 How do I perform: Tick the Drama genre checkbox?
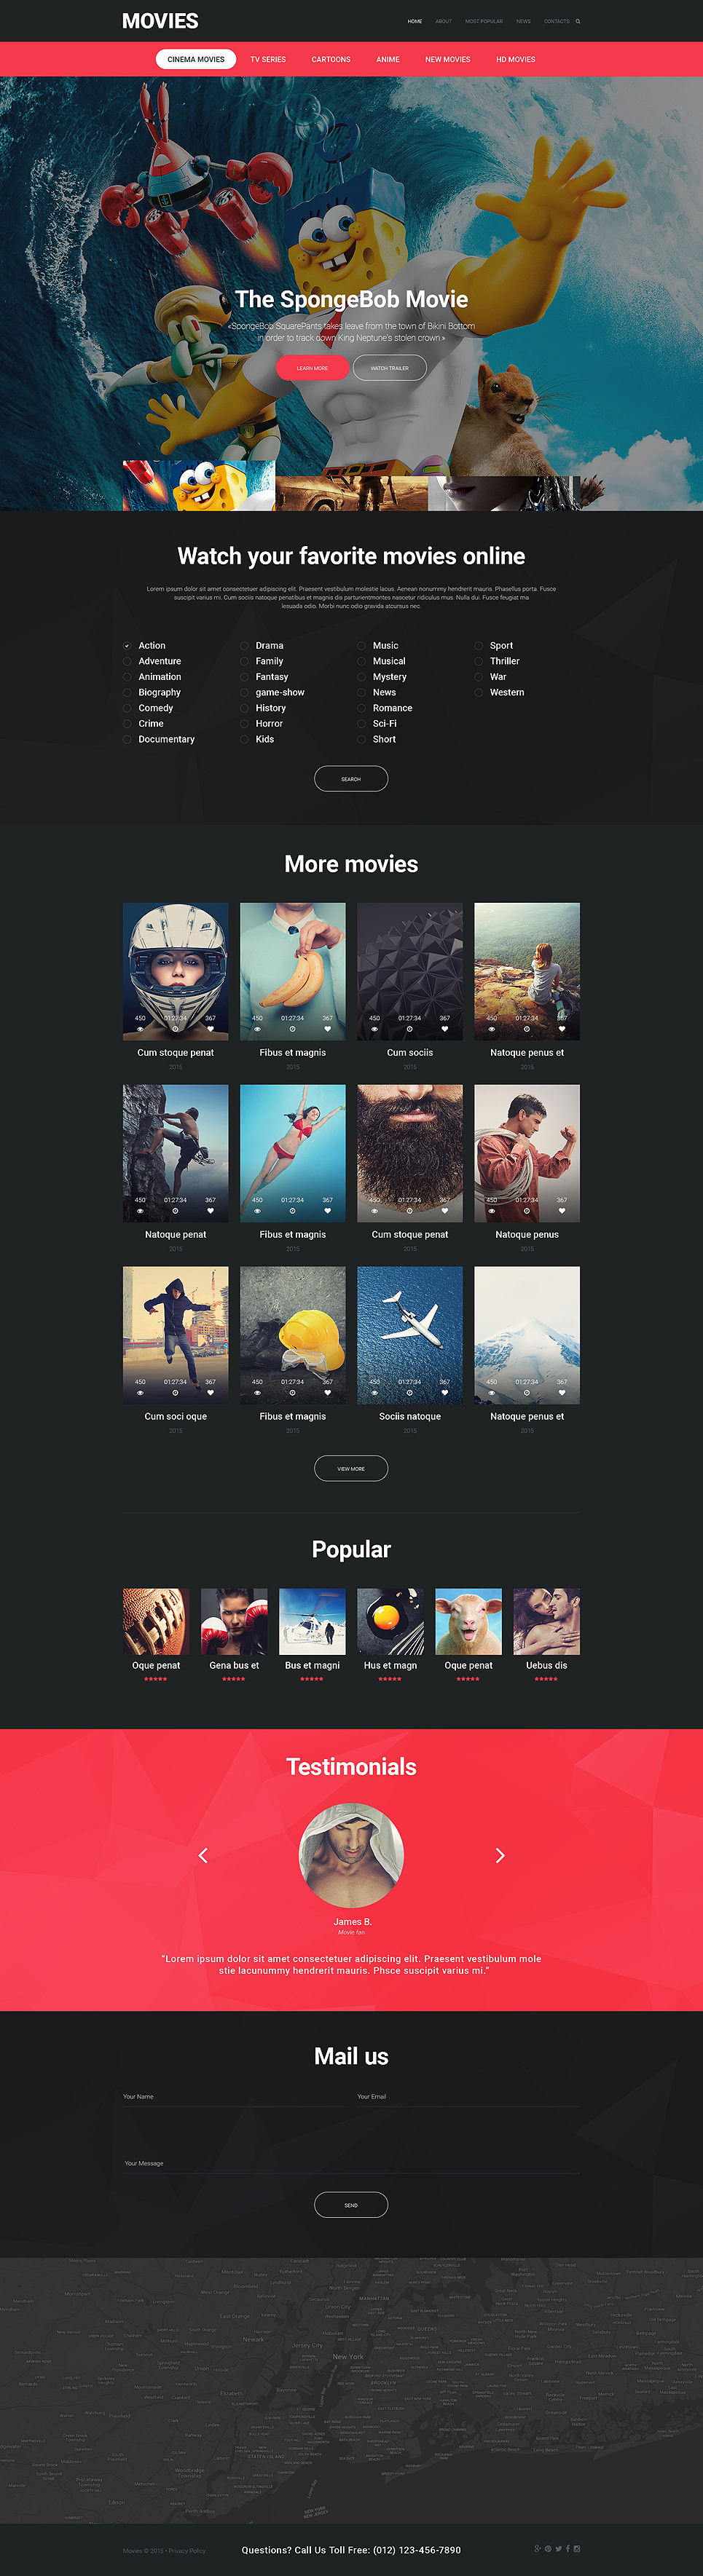click(244, 646)
